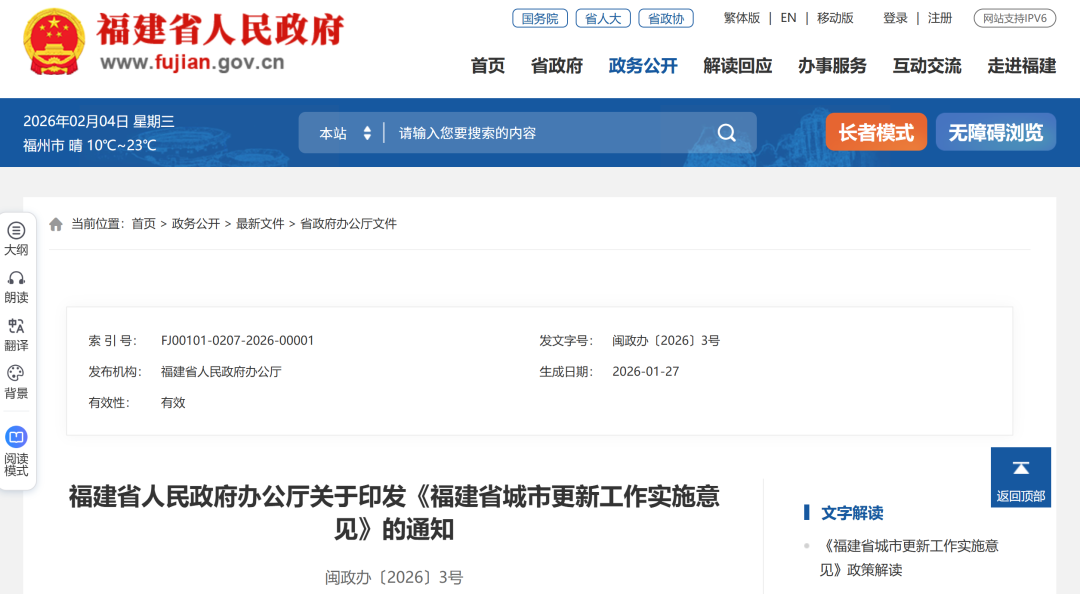Open the 国务院 State Council link
Image resolution: width=1080 pixels, height=594 pixels.
point(539,17)
